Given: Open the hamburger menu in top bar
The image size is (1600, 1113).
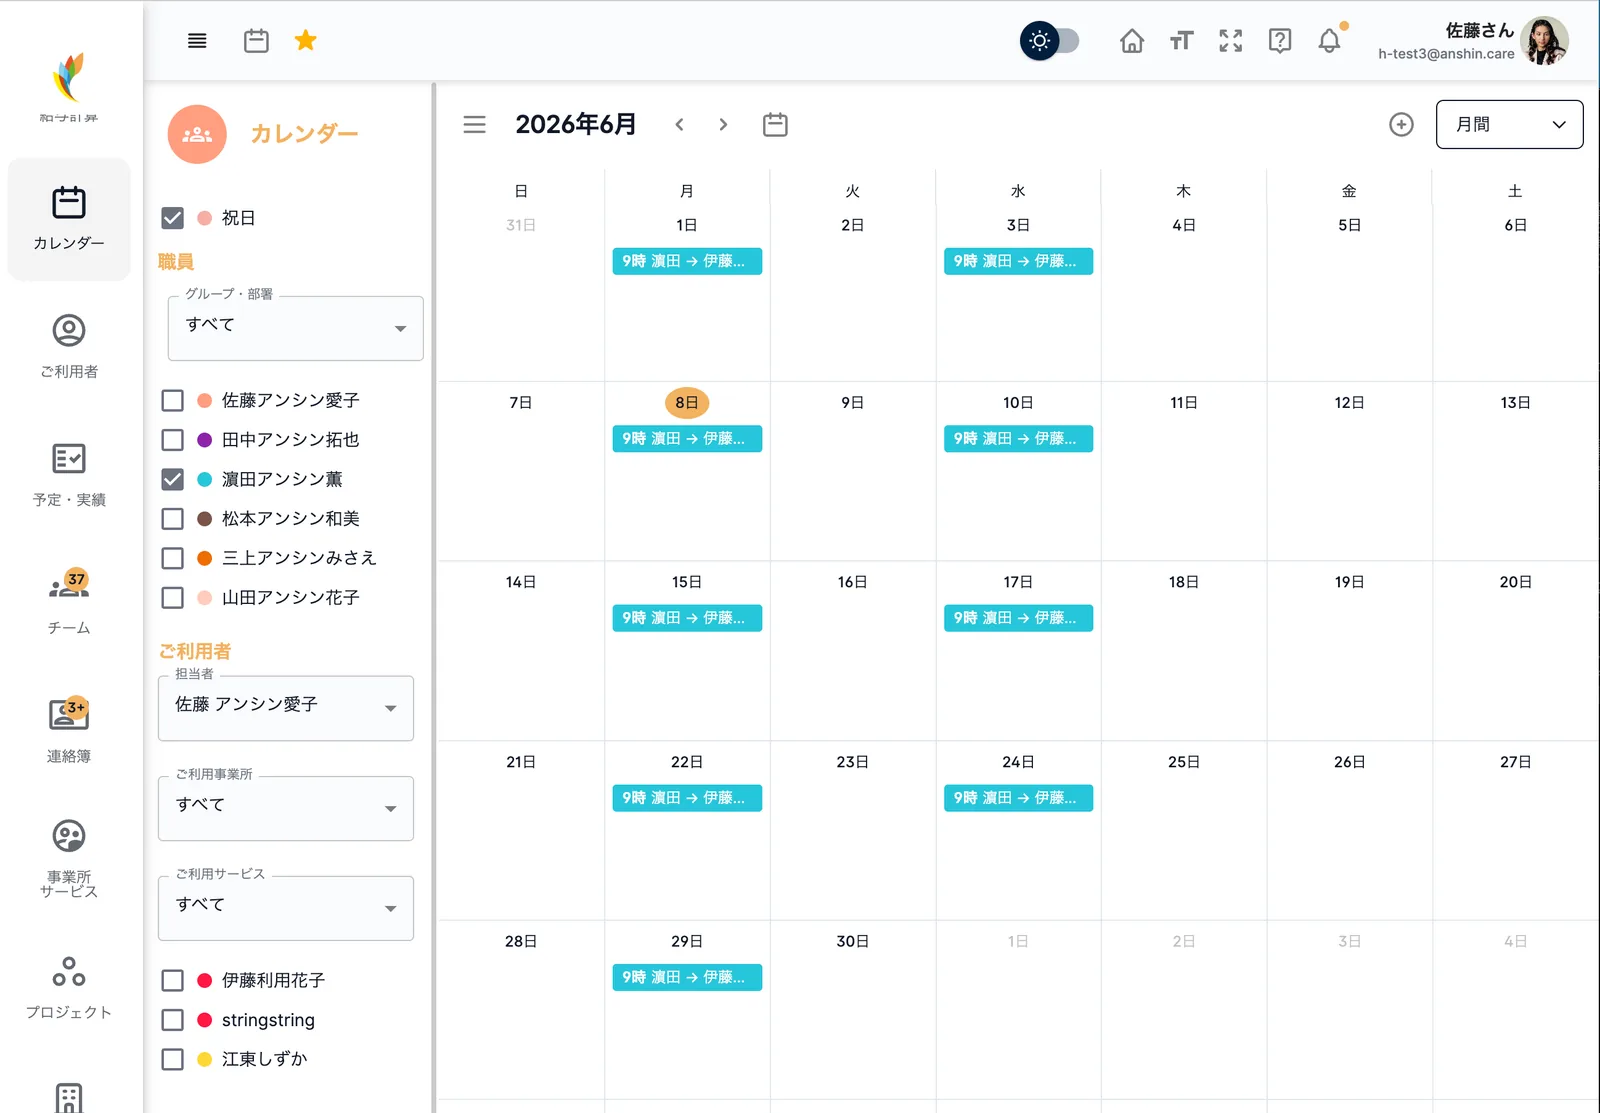Looking at the screenshot, I should point(197,41).
